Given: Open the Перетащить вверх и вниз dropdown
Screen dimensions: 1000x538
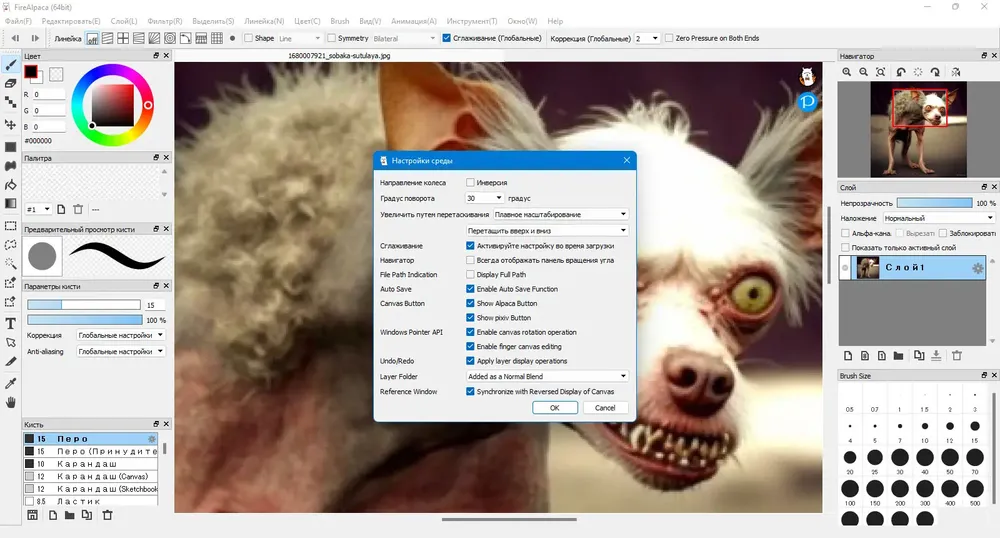Looking at the screenshot, I should (x=547, y=230).
